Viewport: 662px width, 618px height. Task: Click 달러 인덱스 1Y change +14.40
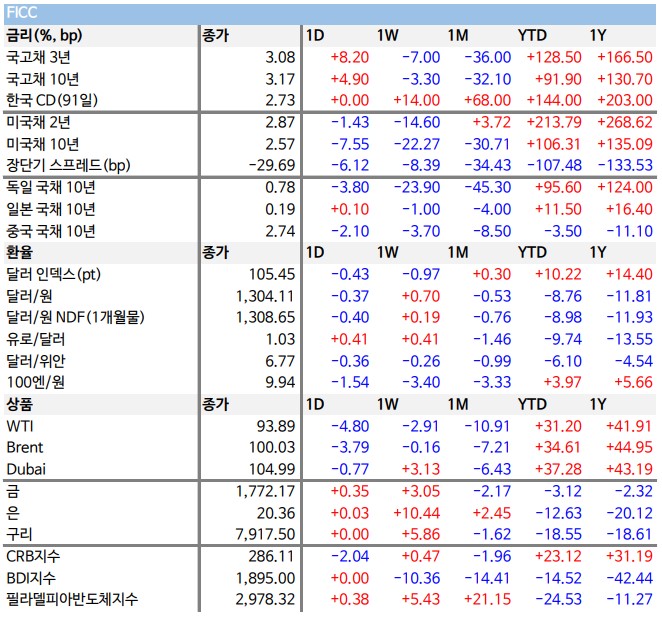[x=629, y=274]
